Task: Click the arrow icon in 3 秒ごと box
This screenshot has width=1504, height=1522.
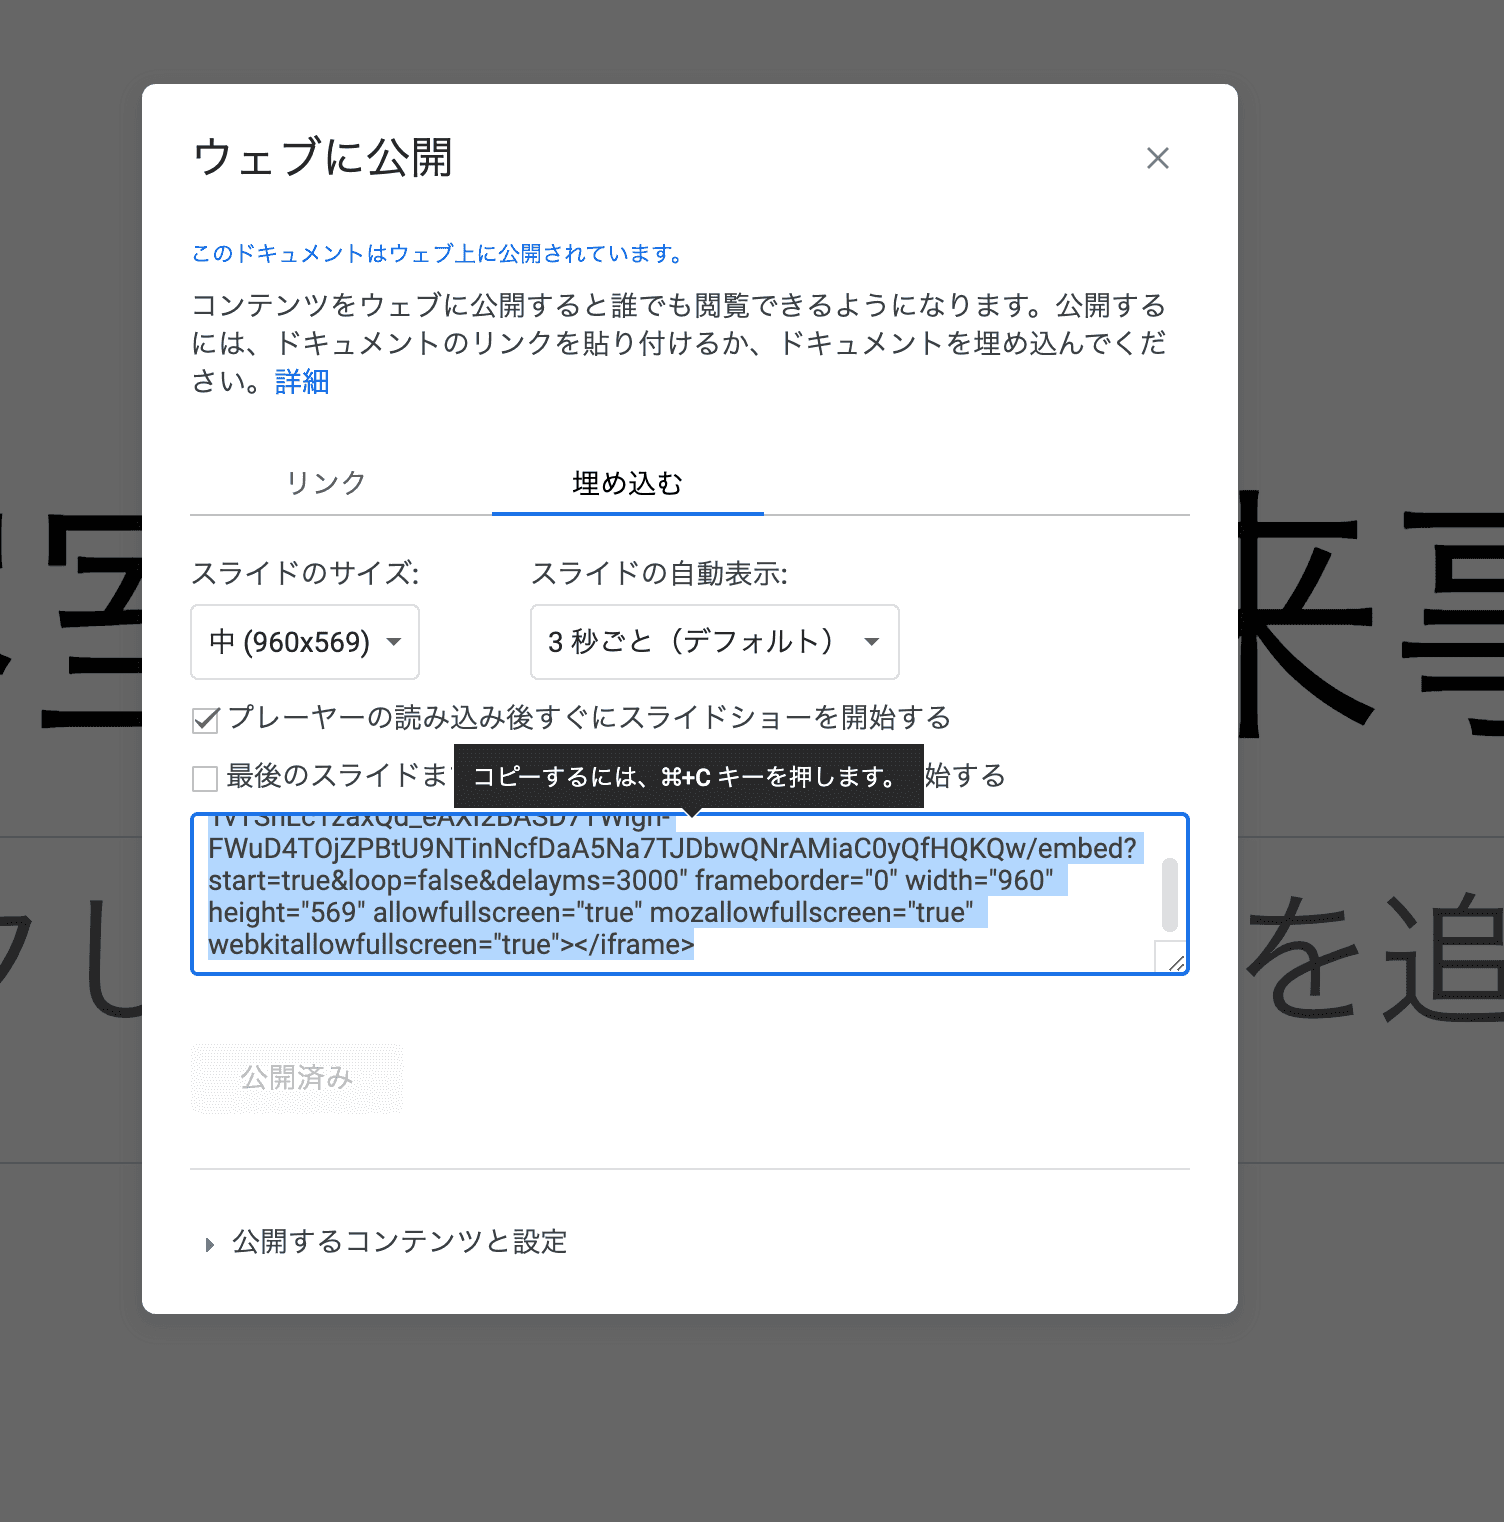Action: [872, 642]
